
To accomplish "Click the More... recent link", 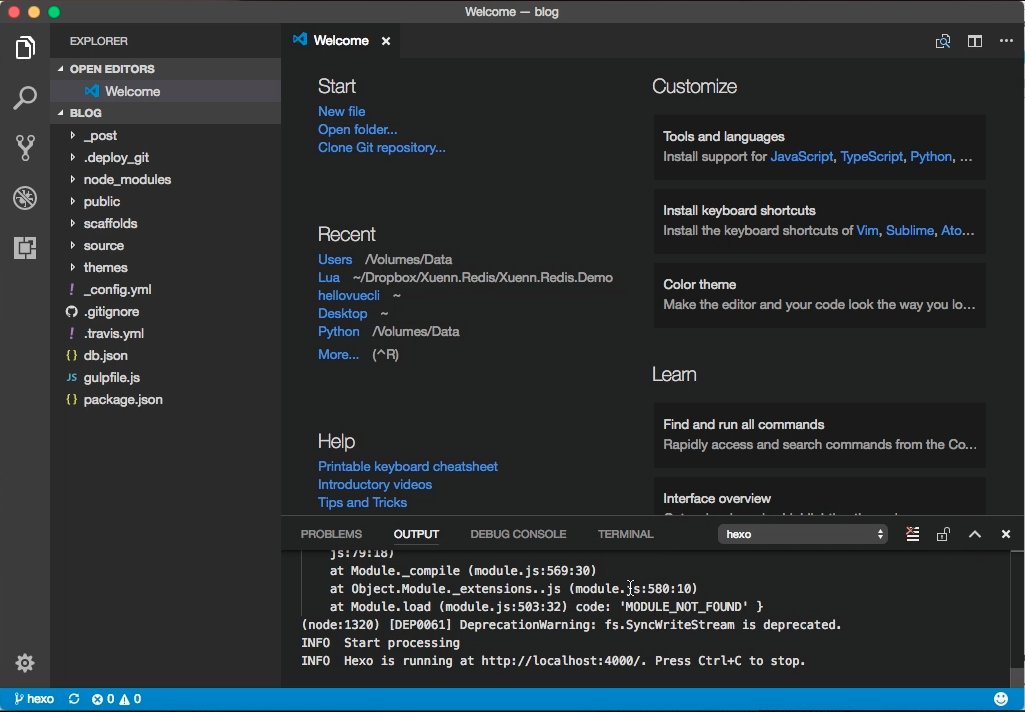I will 338,354.
